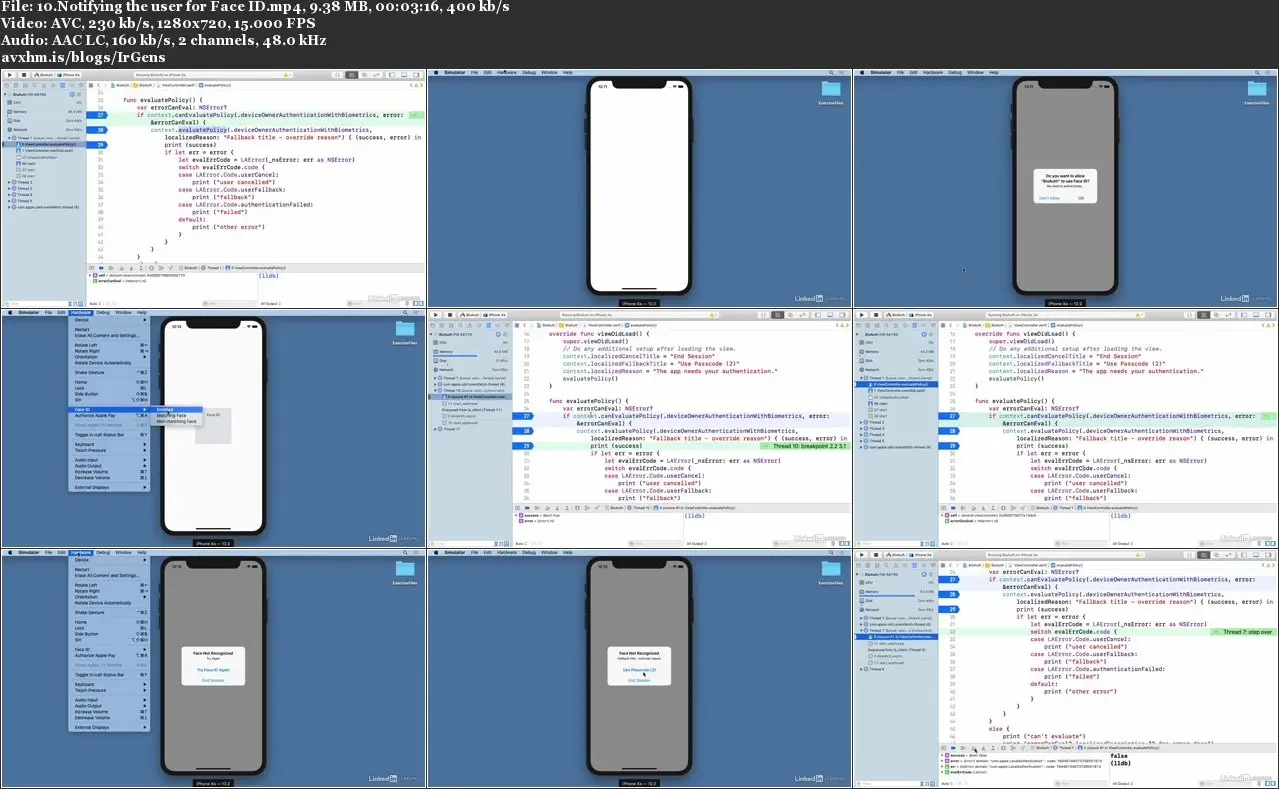This screenshot has height=789, width=1279.
Task: Select Authorize Apple Pay in Face ID submenu frame
Action: click(x=110, y=416)
